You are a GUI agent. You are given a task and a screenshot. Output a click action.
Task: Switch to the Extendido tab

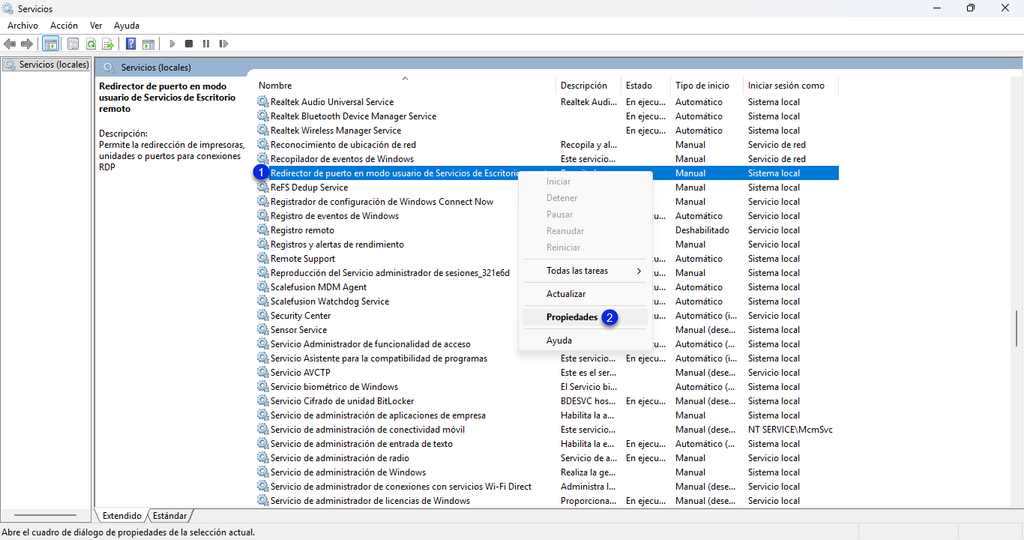(121, 516)
